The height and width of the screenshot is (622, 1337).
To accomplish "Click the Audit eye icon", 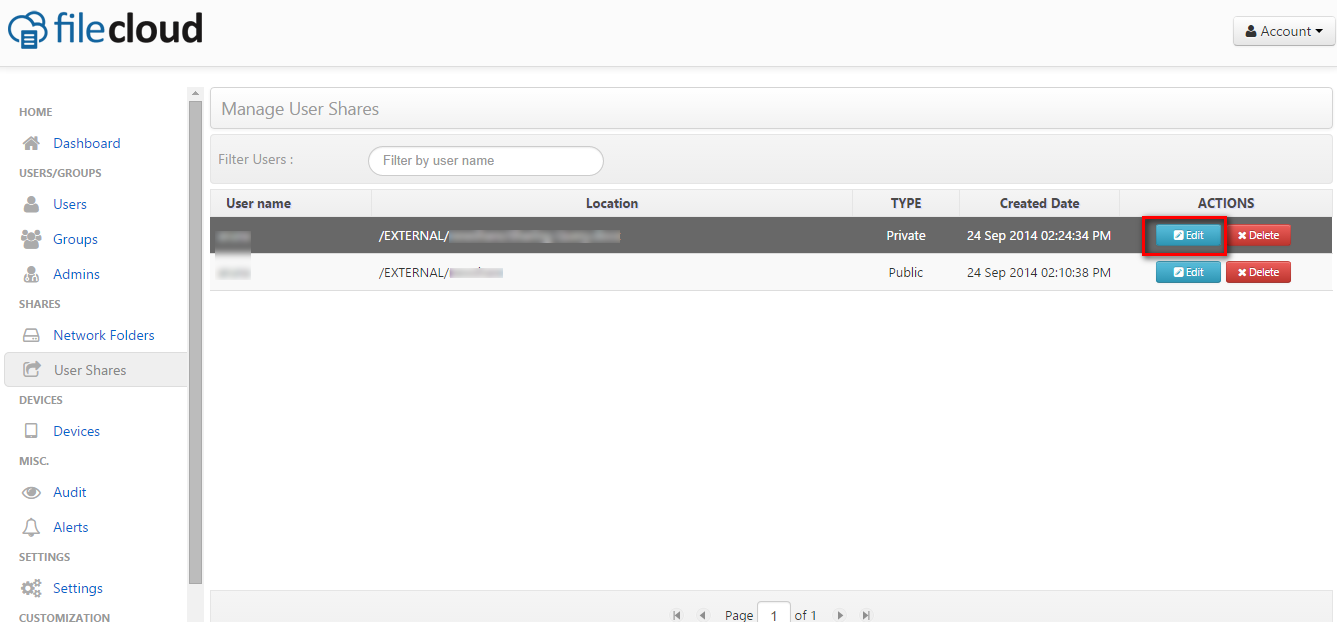I will point(31,492).
